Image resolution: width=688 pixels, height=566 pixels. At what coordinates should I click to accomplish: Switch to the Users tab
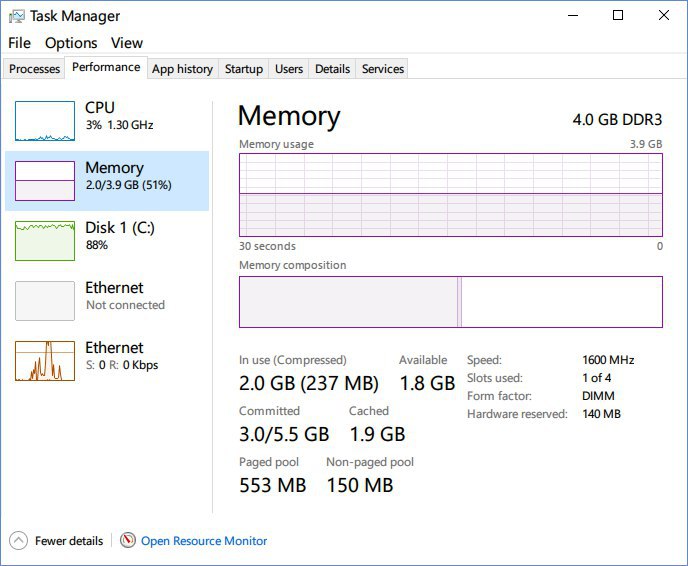(289, 69)
